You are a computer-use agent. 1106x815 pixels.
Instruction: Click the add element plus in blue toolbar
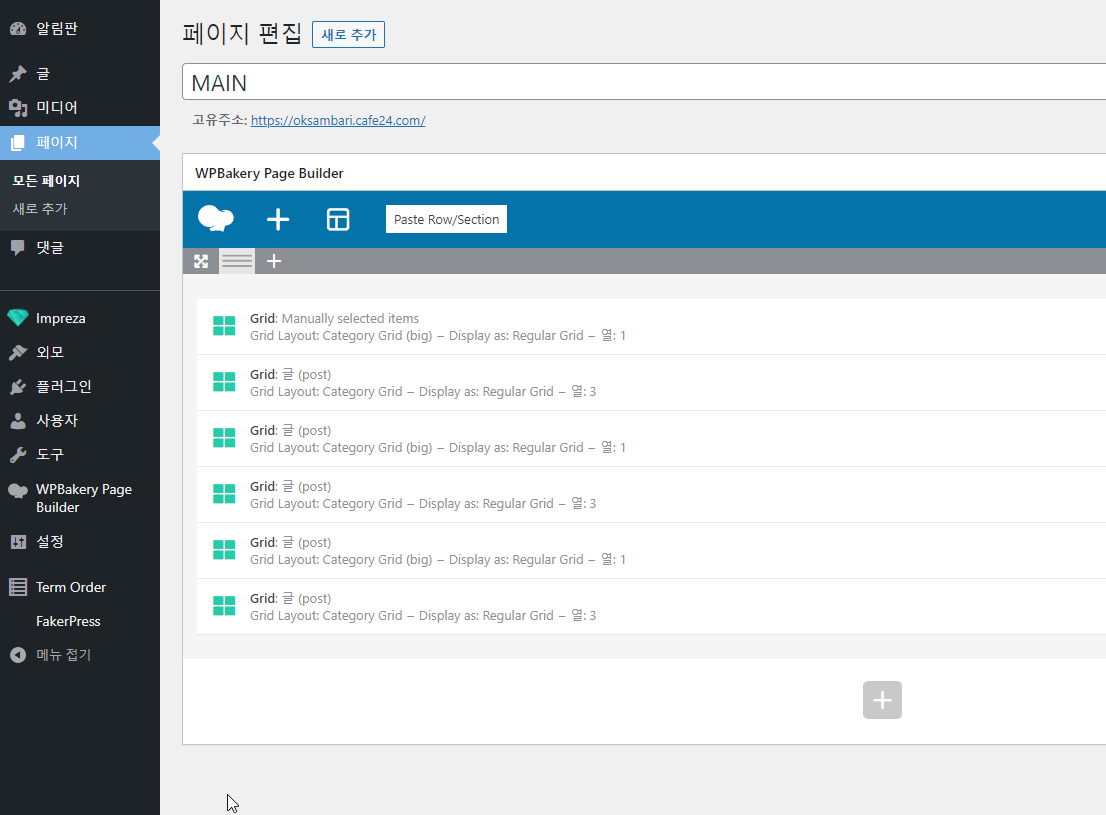278,219
